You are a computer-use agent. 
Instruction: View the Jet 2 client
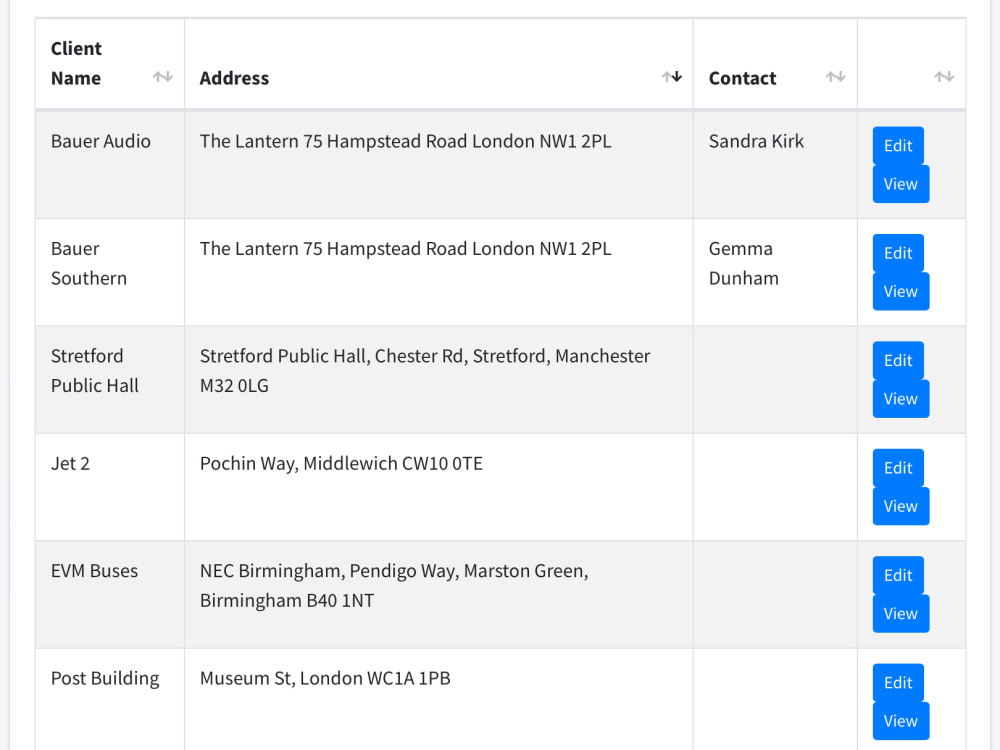901,506
